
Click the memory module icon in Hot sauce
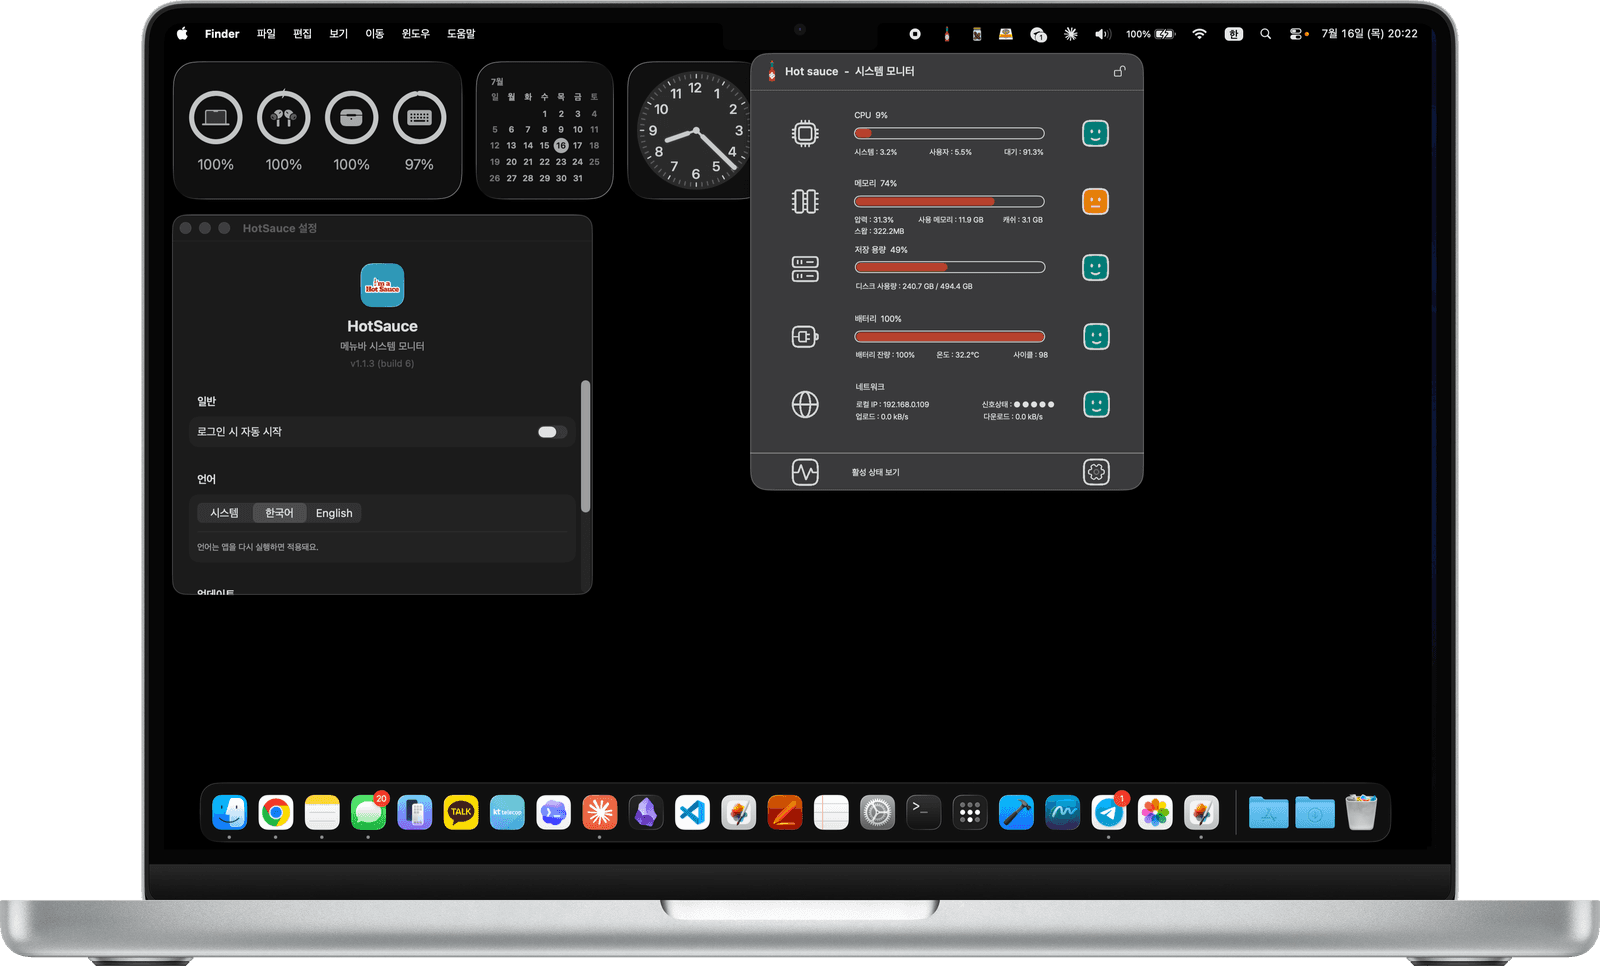[805, 201]
